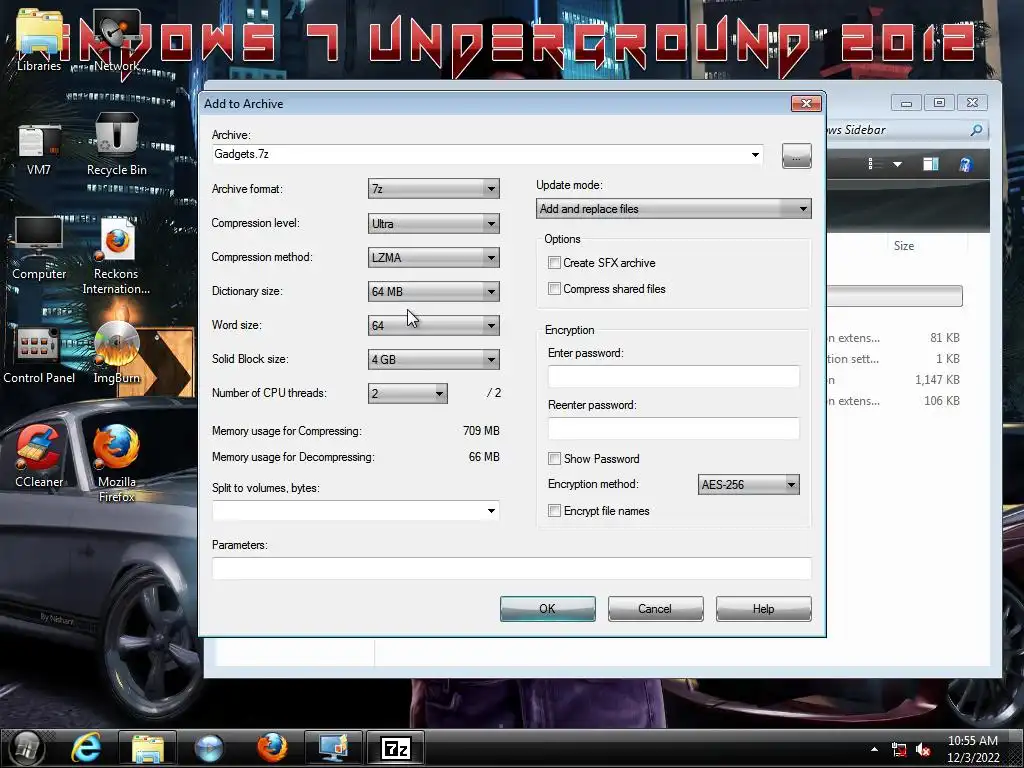1024x768 pixels.
Task: Click the muted volume tray icon
Action: point(923,750)
